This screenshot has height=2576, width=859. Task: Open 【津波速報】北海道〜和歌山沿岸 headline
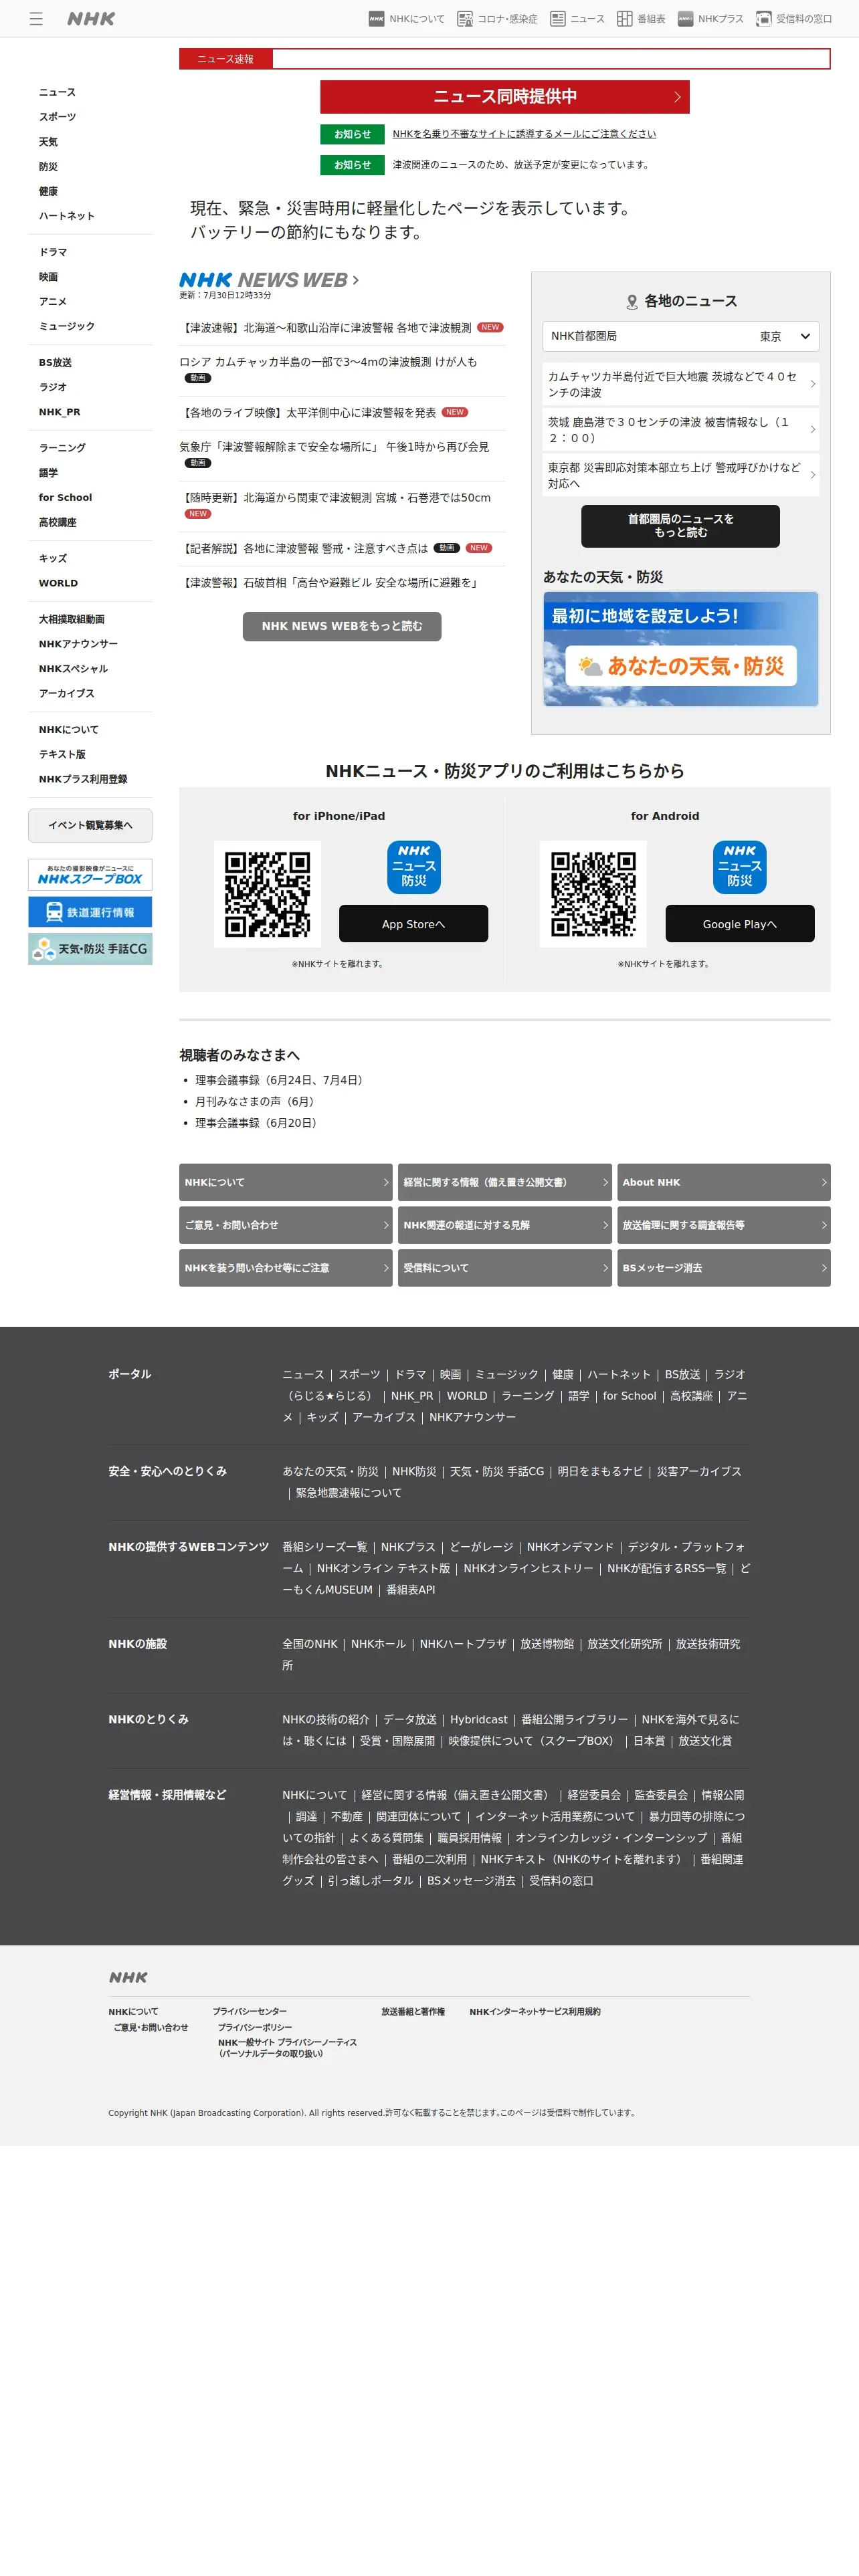pos(325,328)
